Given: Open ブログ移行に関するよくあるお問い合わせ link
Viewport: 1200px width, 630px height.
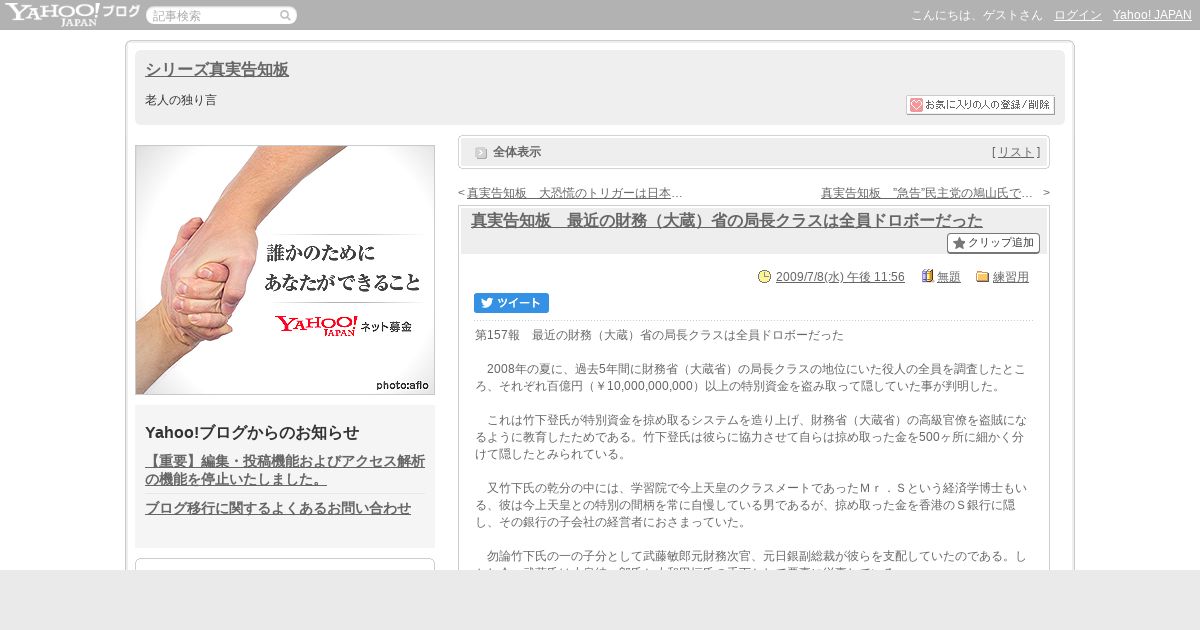Looking at the screenshot, I should click(278, 508).
